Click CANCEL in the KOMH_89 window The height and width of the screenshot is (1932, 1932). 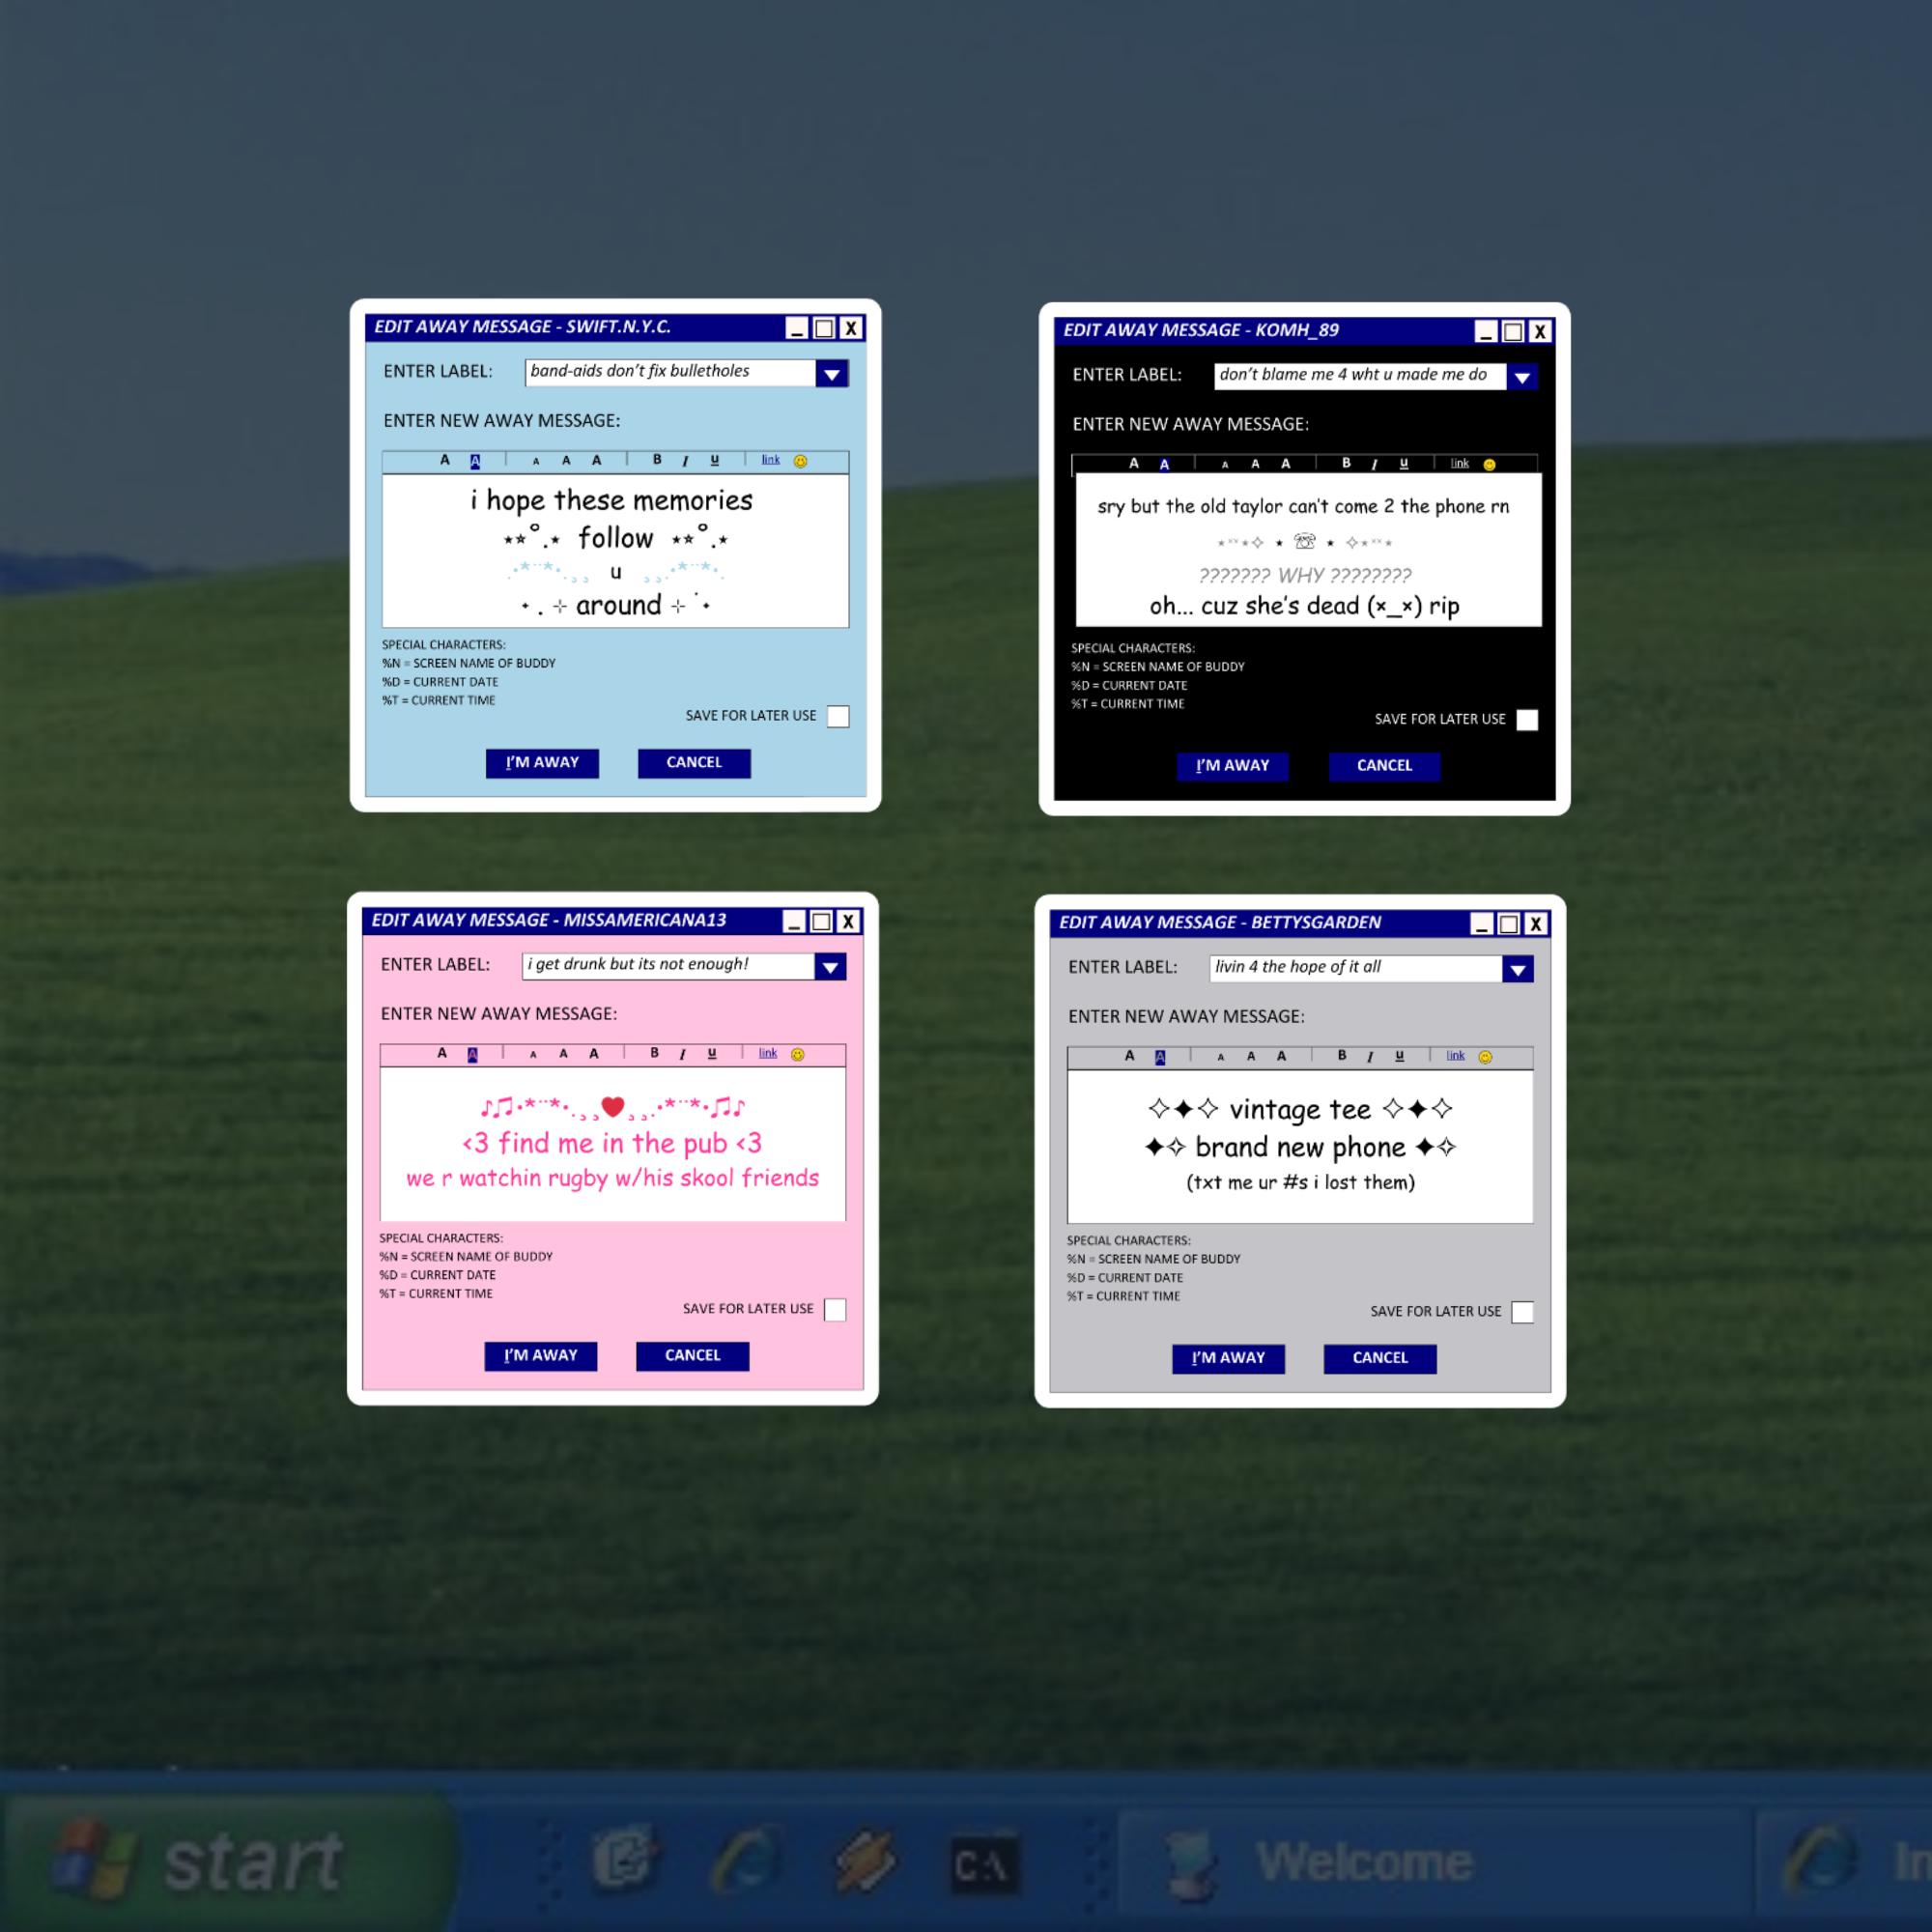click(1384, 766)
